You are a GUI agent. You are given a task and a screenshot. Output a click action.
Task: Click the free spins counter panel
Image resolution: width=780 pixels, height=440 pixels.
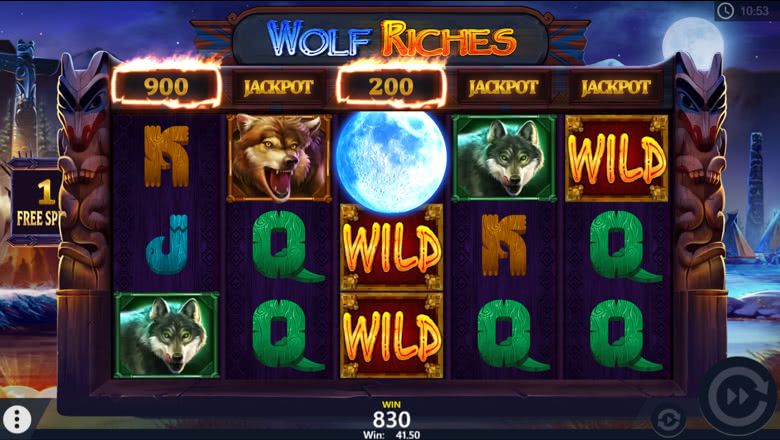click(35, 203)
